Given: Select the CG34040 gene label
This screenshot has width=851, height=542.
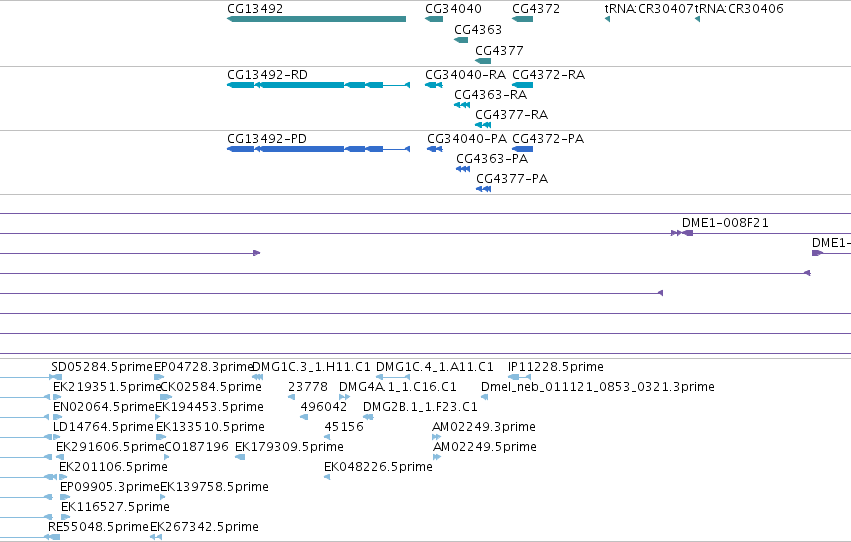Looking at the screenshot, I should [x=453, y=9].
